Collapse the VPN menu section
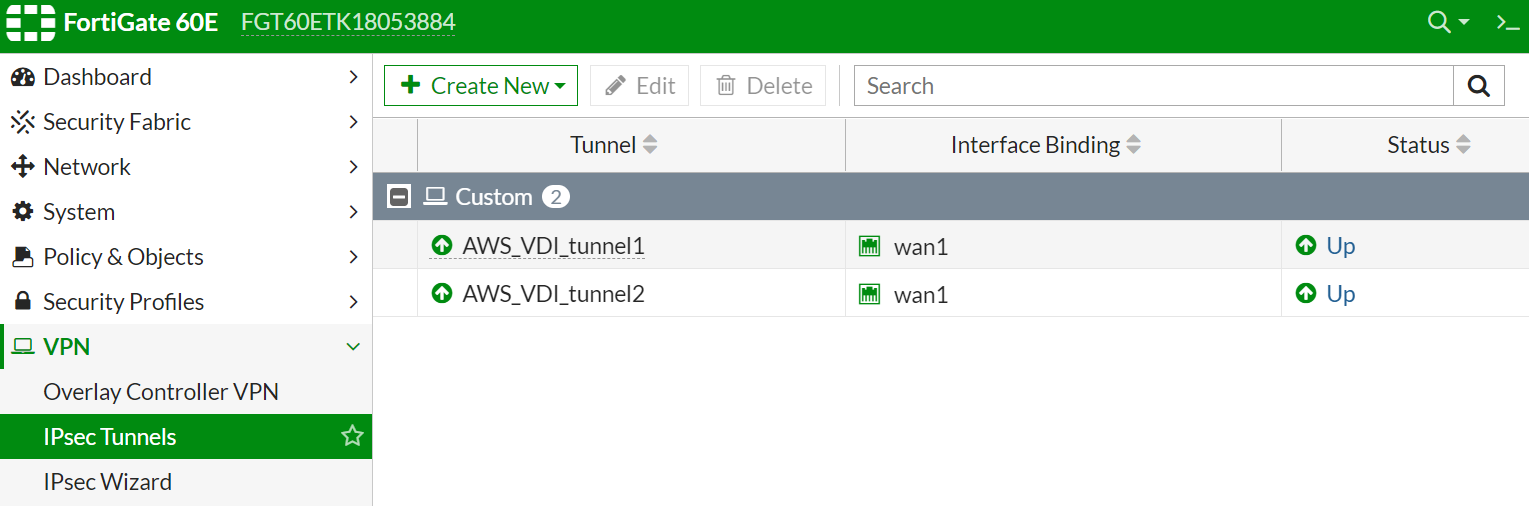 (353, 347)
